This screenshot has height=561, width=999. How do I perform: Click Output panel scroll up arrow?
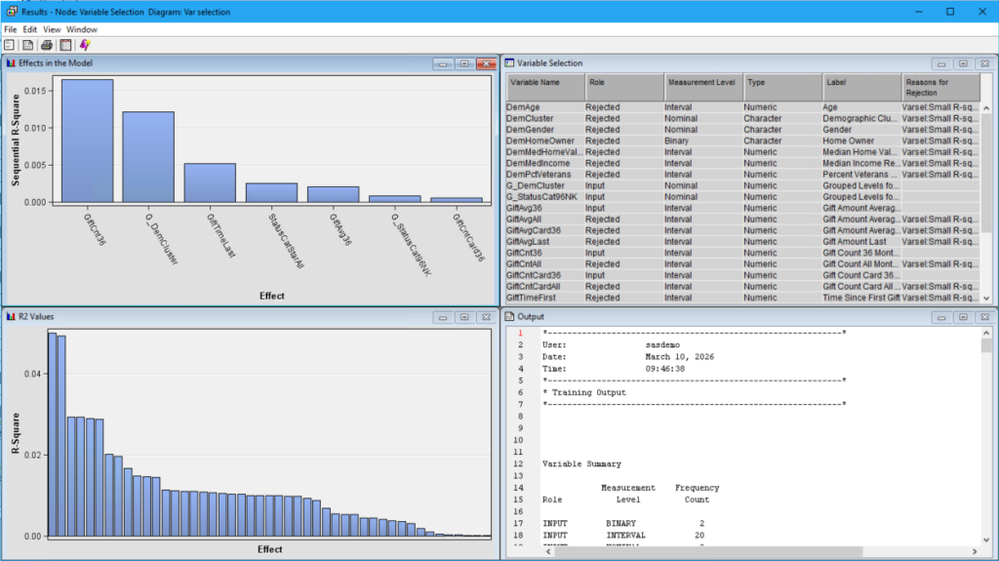coord(986,333)
